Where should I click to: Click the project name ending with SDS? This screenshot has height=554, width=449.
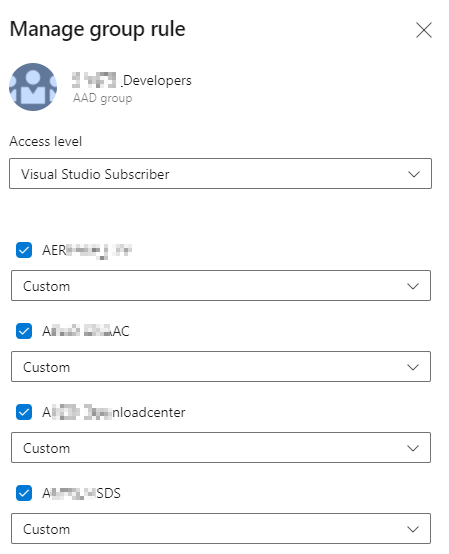[81, 493]
